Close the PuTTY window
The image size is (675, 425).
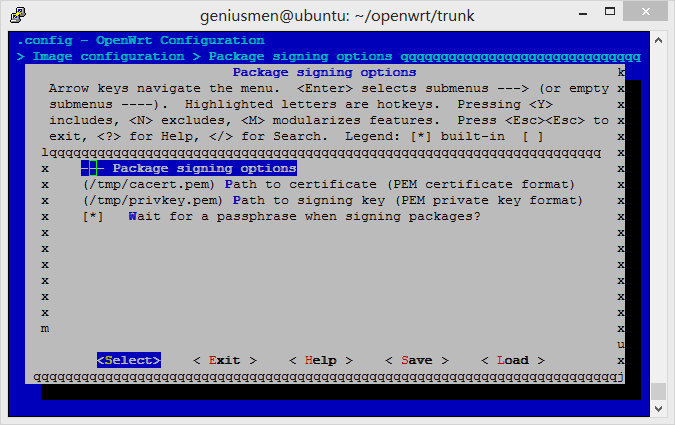point(645,12)
